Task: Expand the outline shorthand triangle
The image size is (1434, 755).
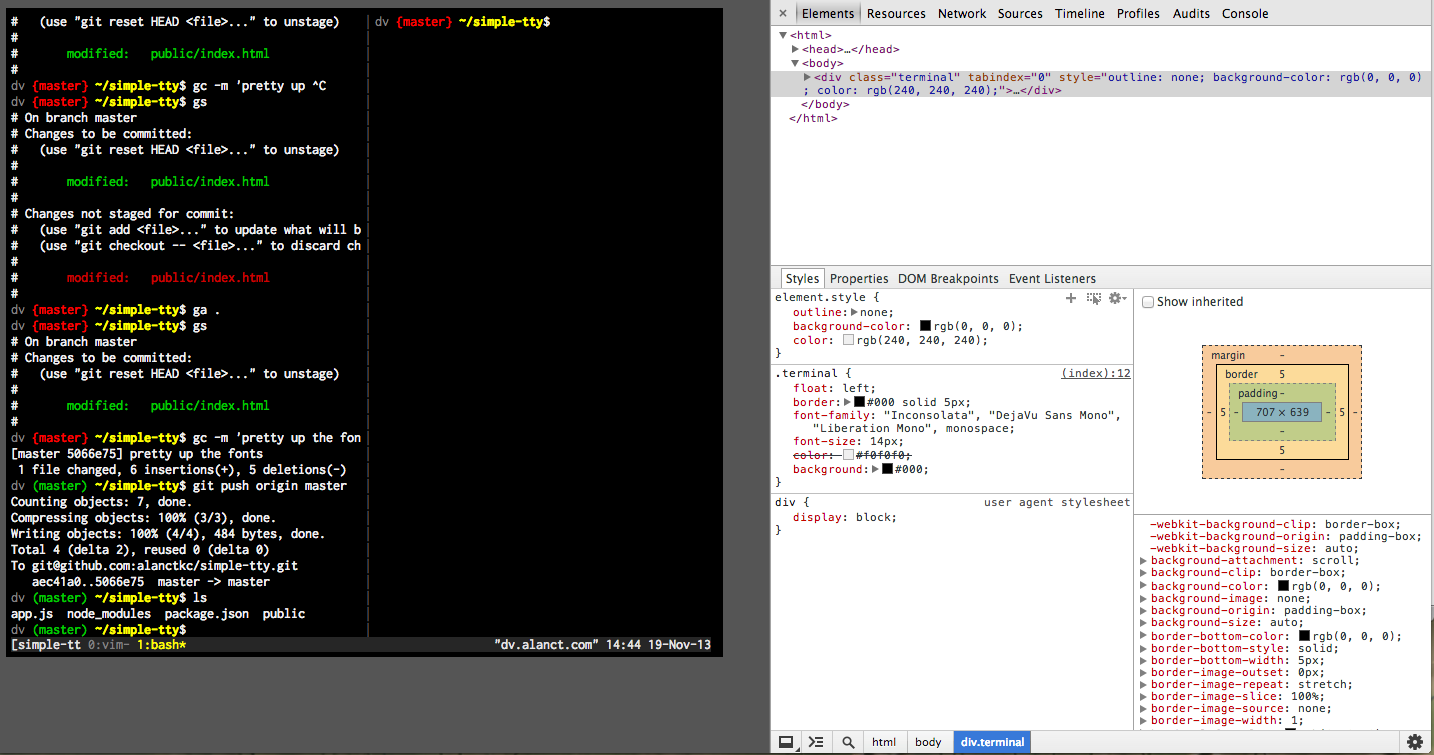Action: pos(854,312)
